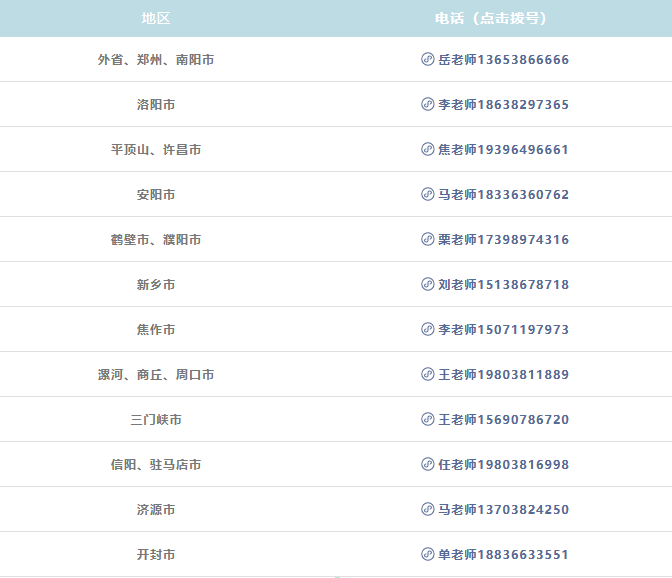
Task: Click link icon beside 任老师19803816998
Action: [x=427, y=464]
